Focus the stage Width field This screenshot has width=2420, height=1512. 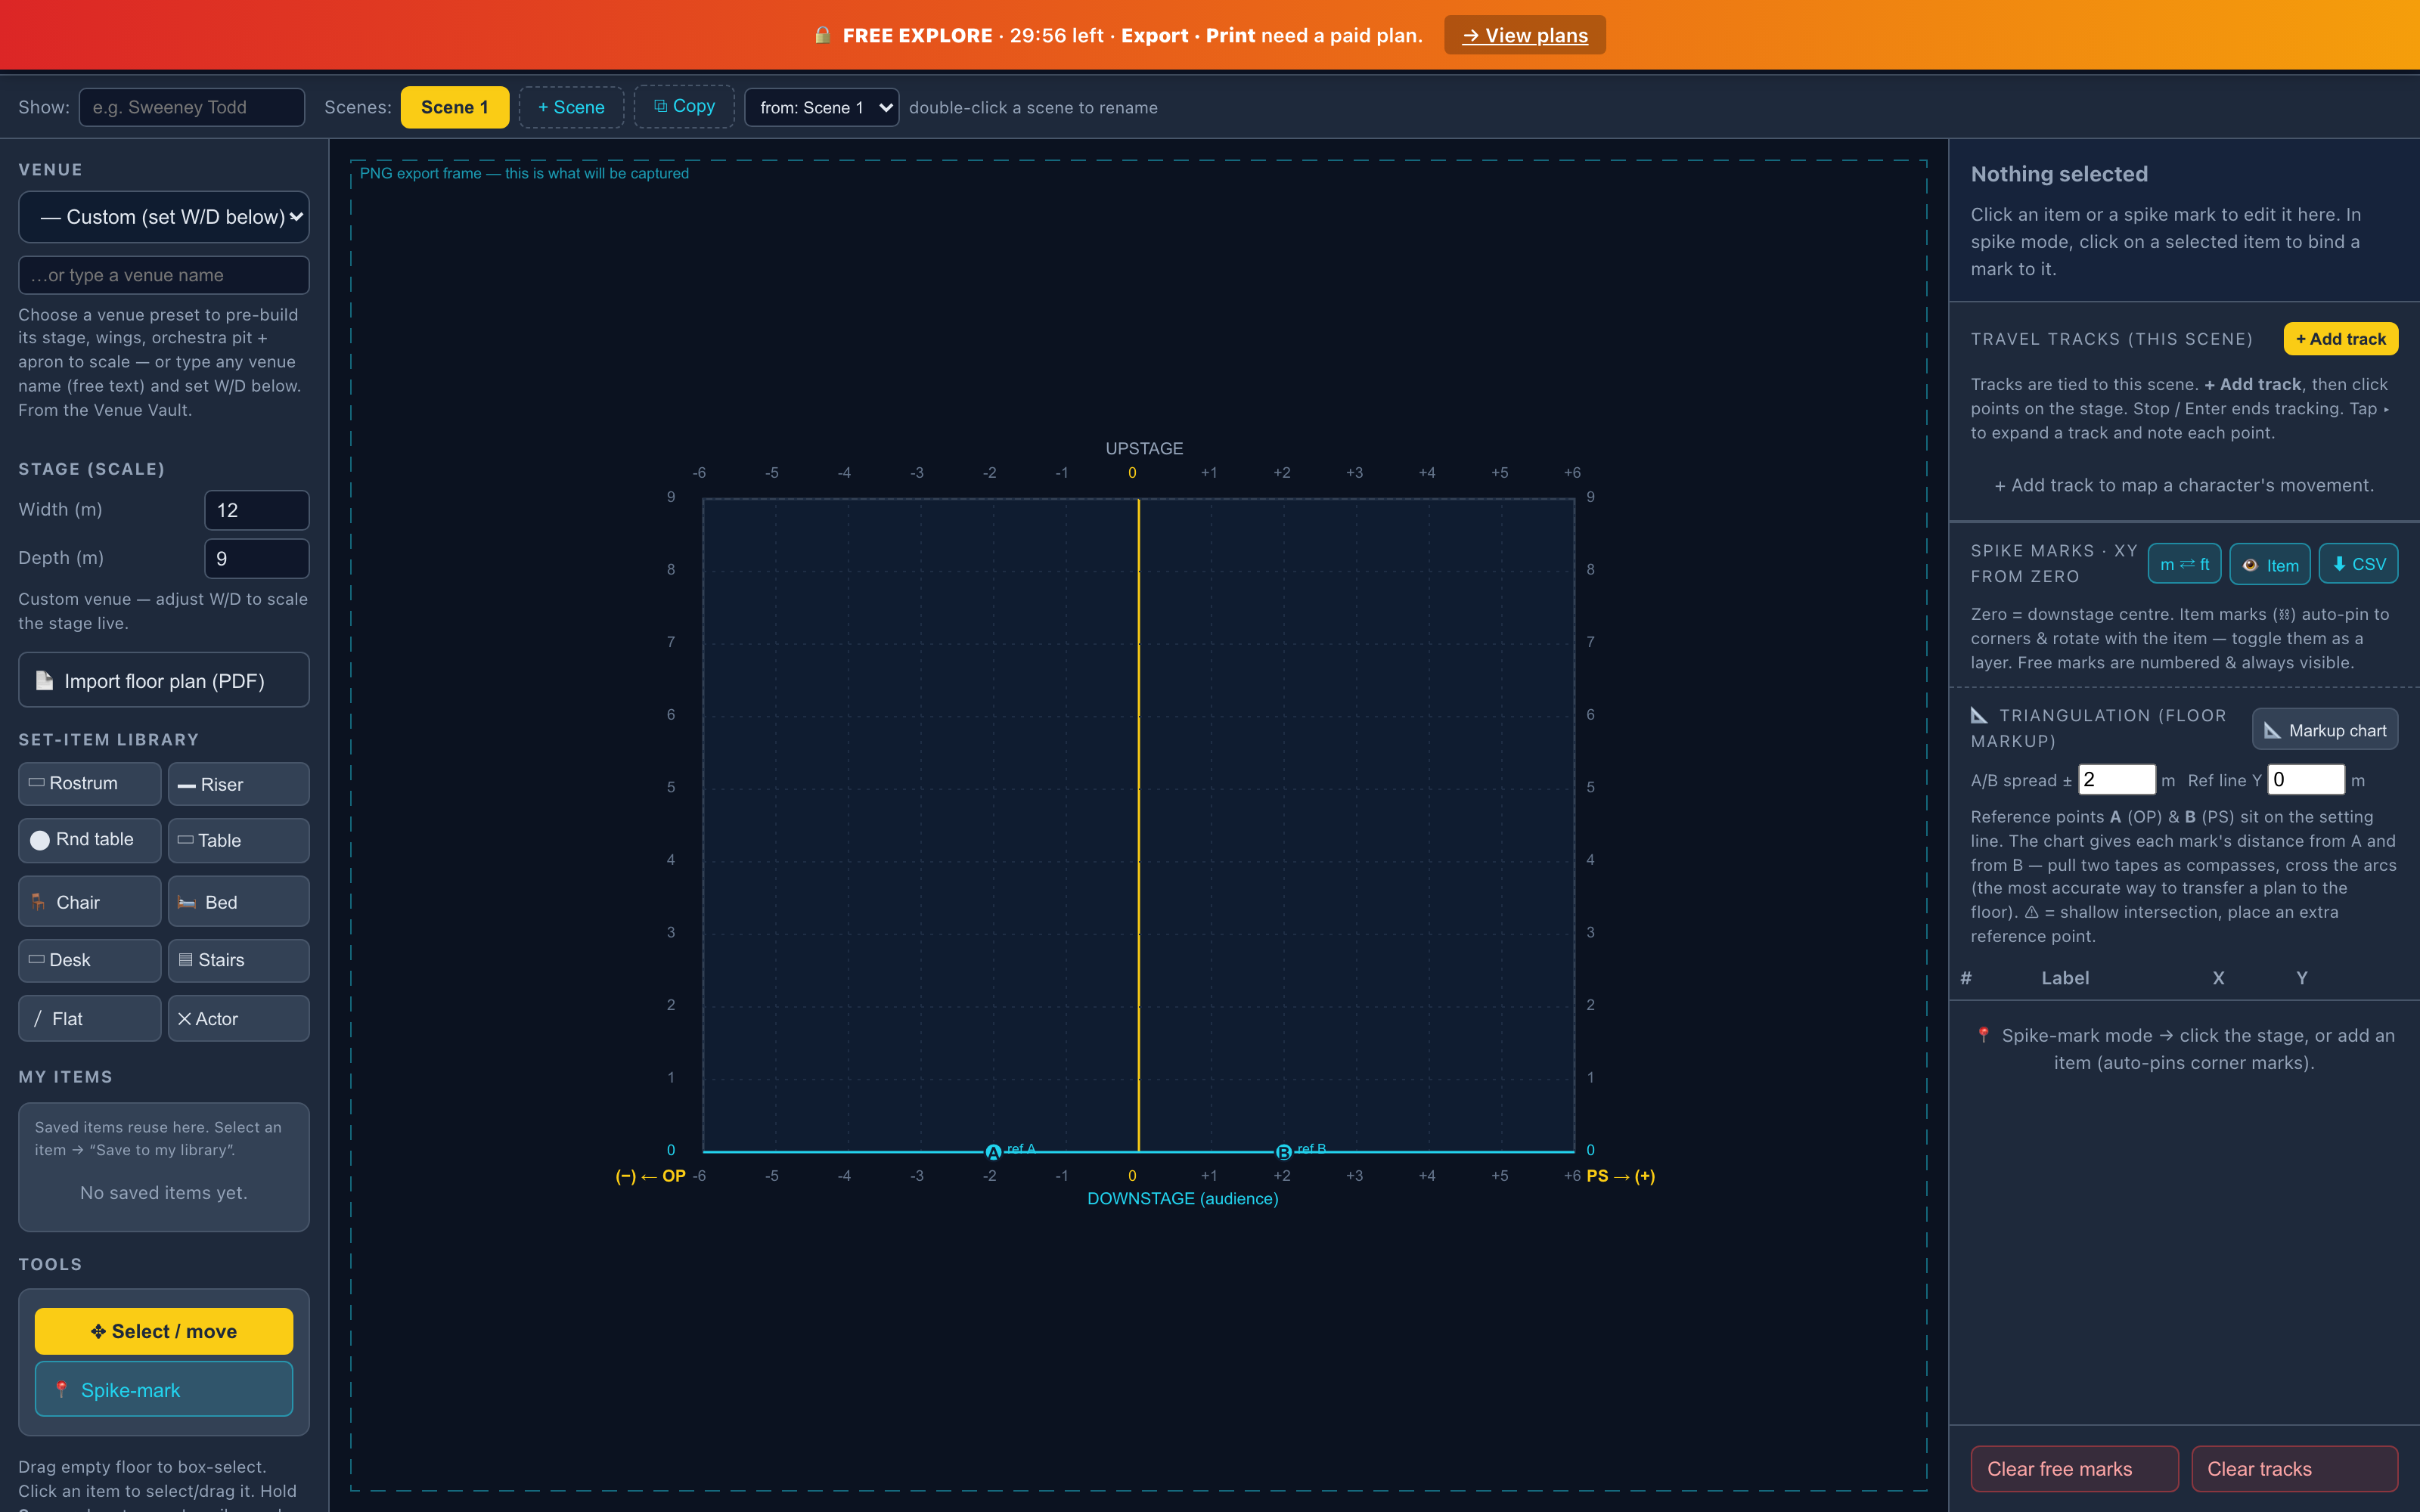257,510
